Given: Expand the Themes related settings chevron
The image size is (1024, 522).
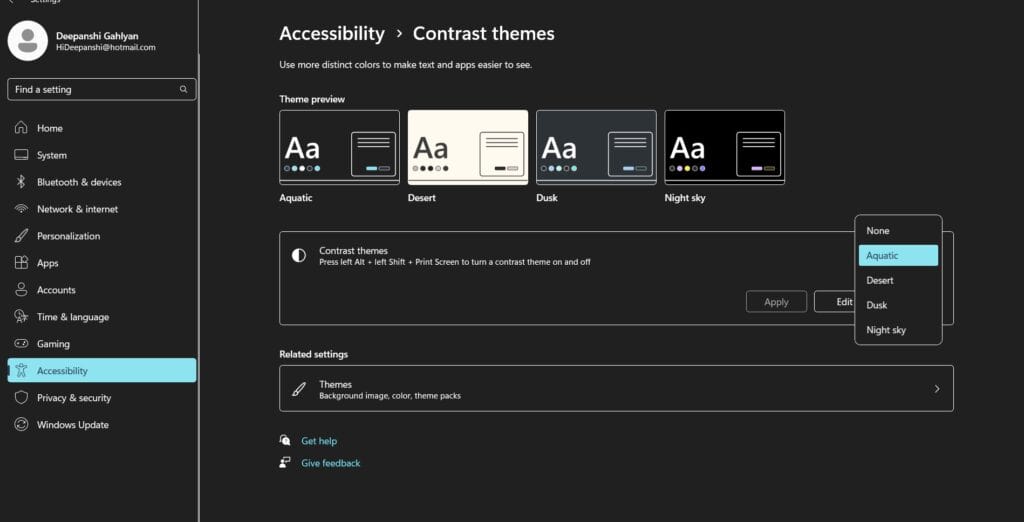Looking at the screenshot, I should (x=936, y=389).
